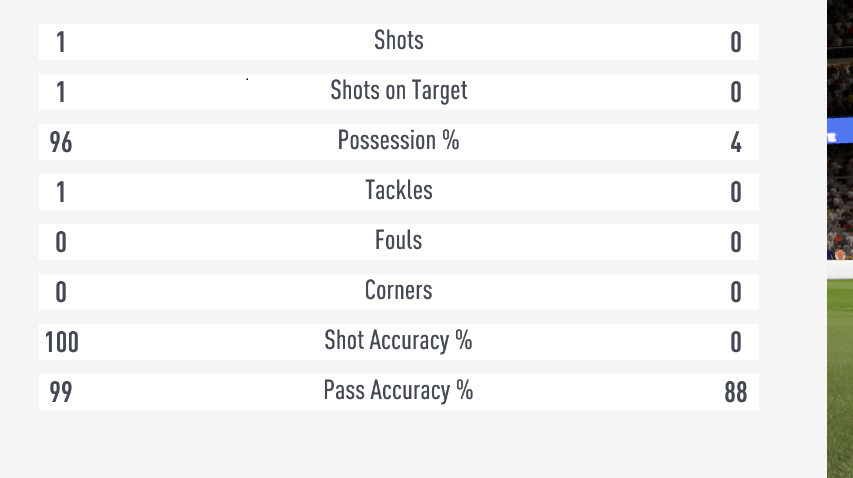Click the Possession % label
853x478 pixels.
398,140
